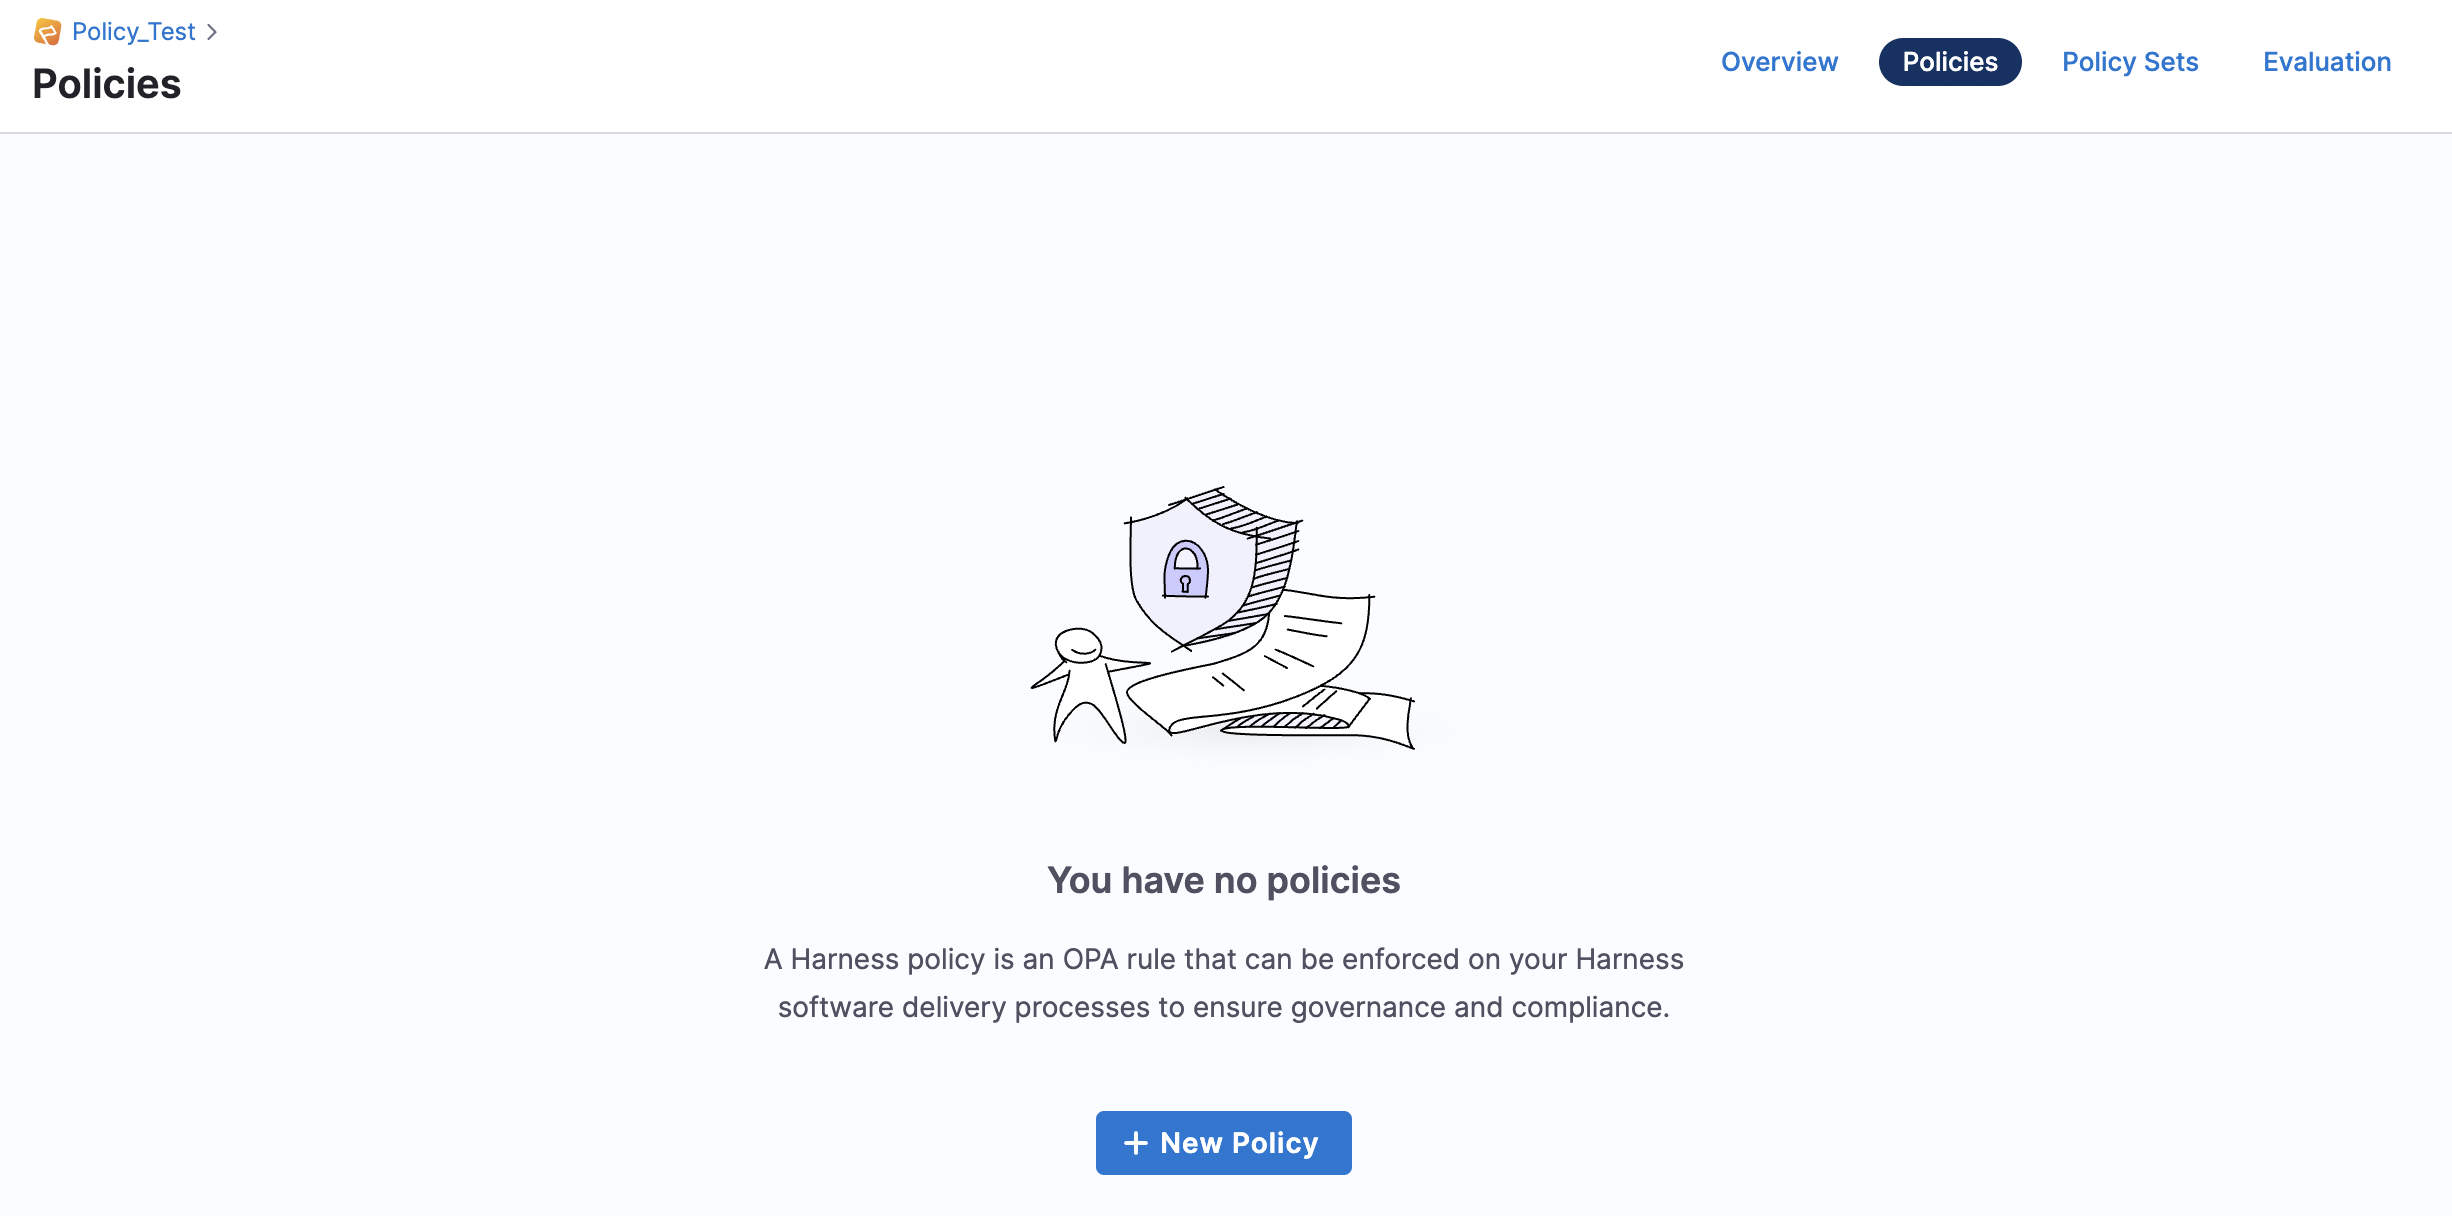Click the orange project icon beside Policy_Test
2452x1216 pixels.
pyautogui.click(x=47, y=32)
